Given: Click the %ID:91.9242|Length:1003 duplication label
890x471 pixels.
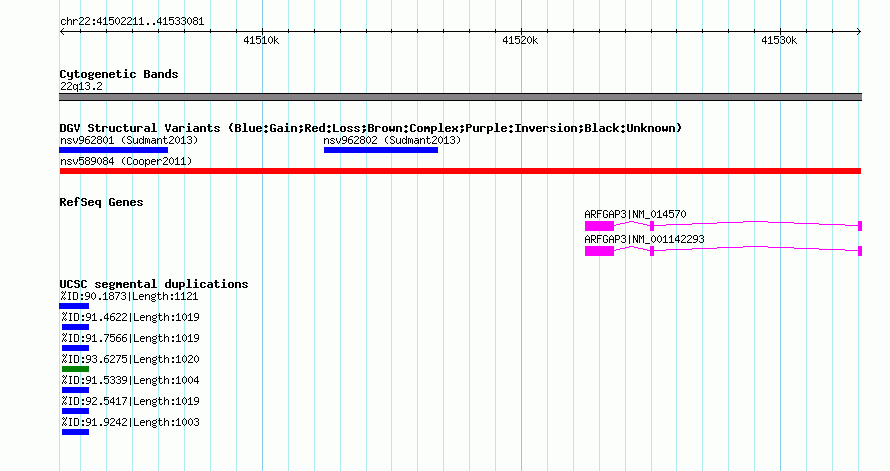Looking at the screenshot, I should pyautogui.click(x=131, y=422).
